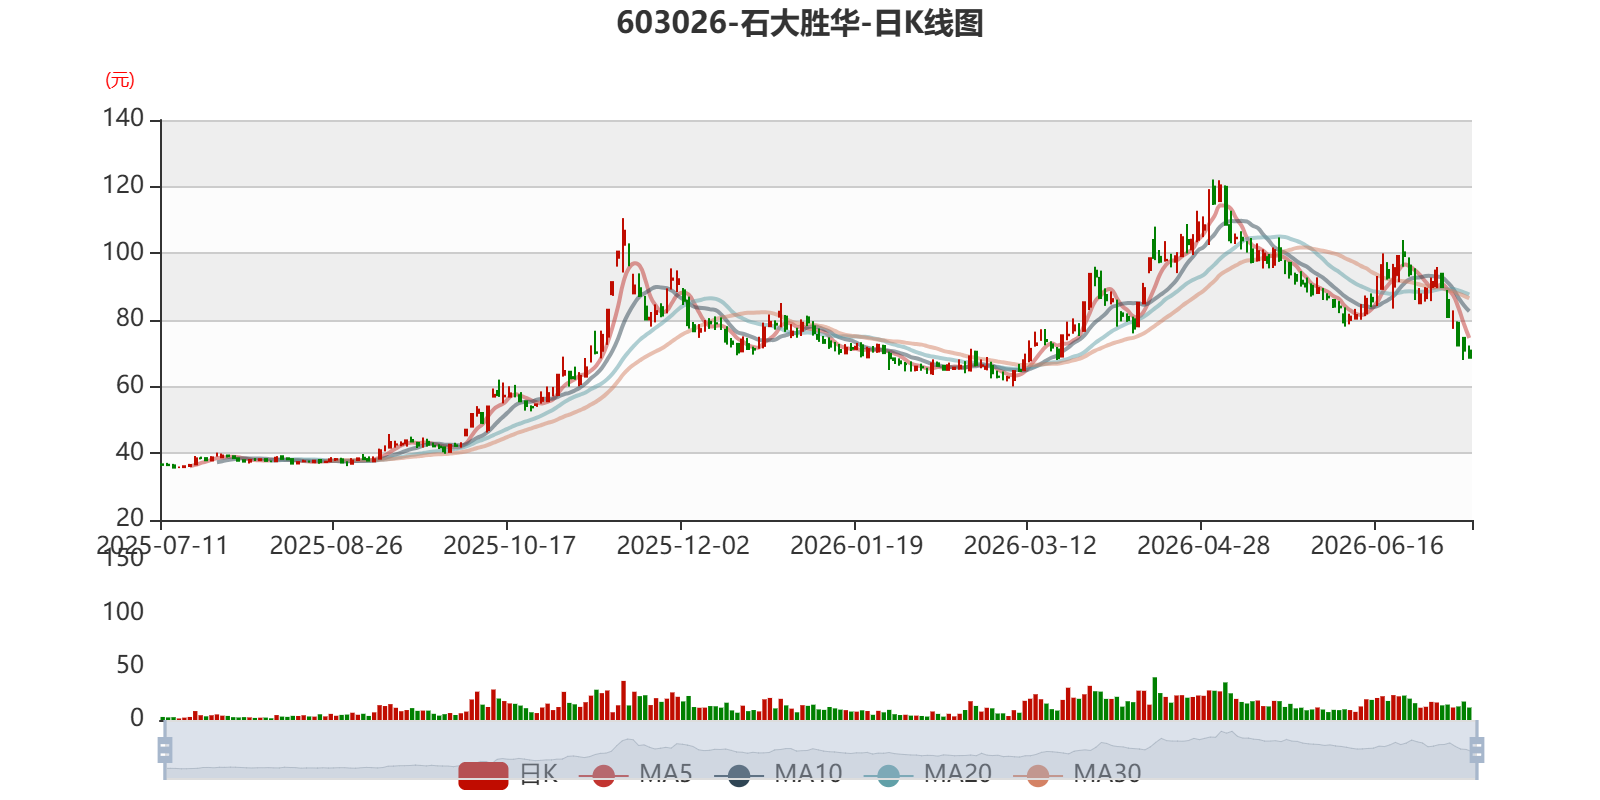This screenshot has height=800, width=1600.
Task: Click the 60 price axis label
Action: [x=130, y=385]
